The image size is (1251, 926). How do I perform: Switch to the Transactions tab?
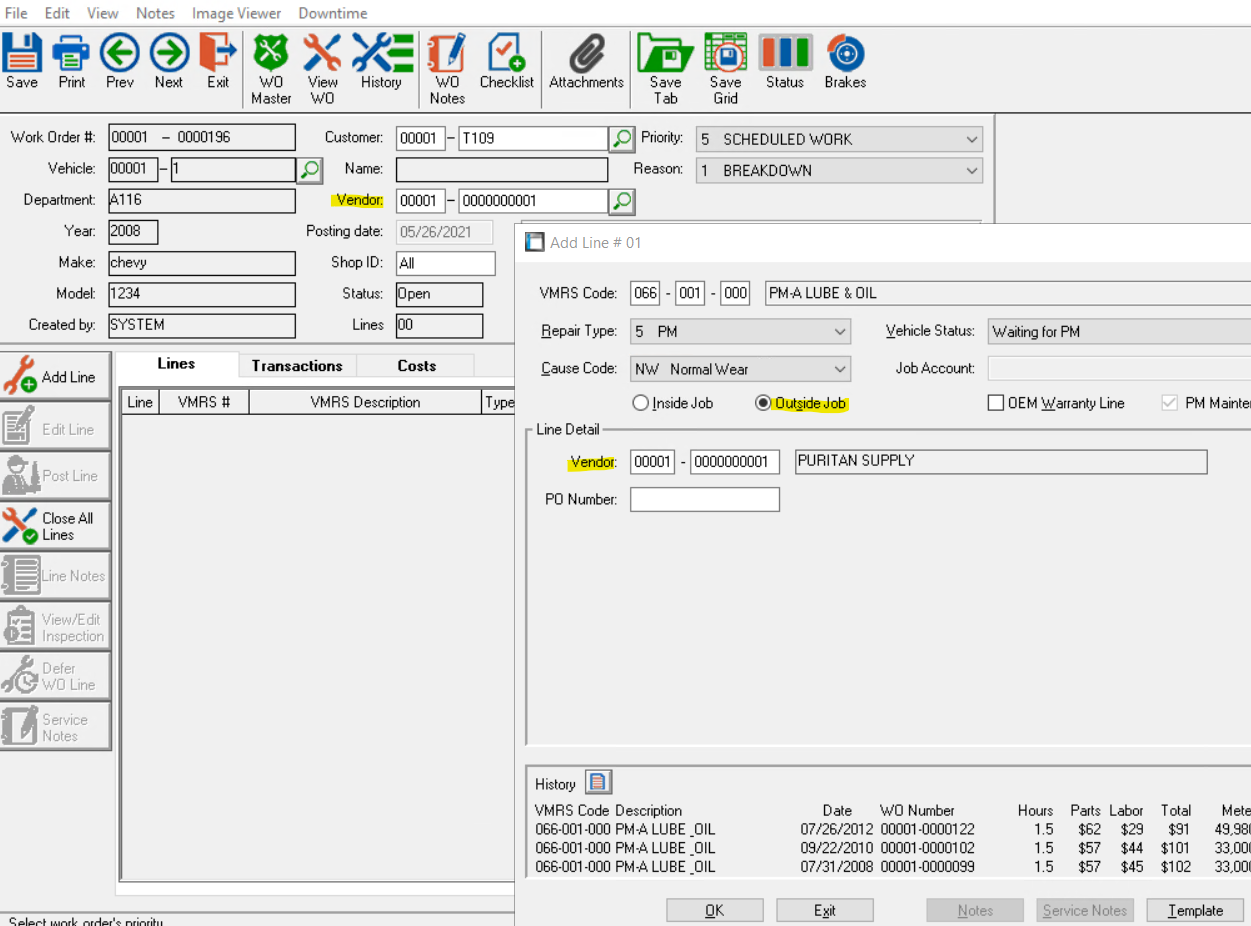(x=297, y=366)
